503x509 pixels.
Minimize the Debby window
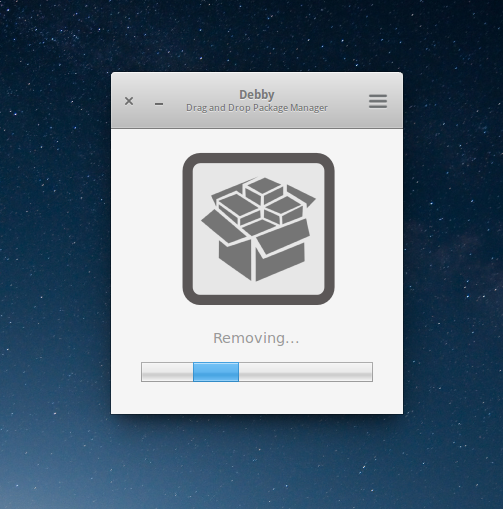point(159,104)
